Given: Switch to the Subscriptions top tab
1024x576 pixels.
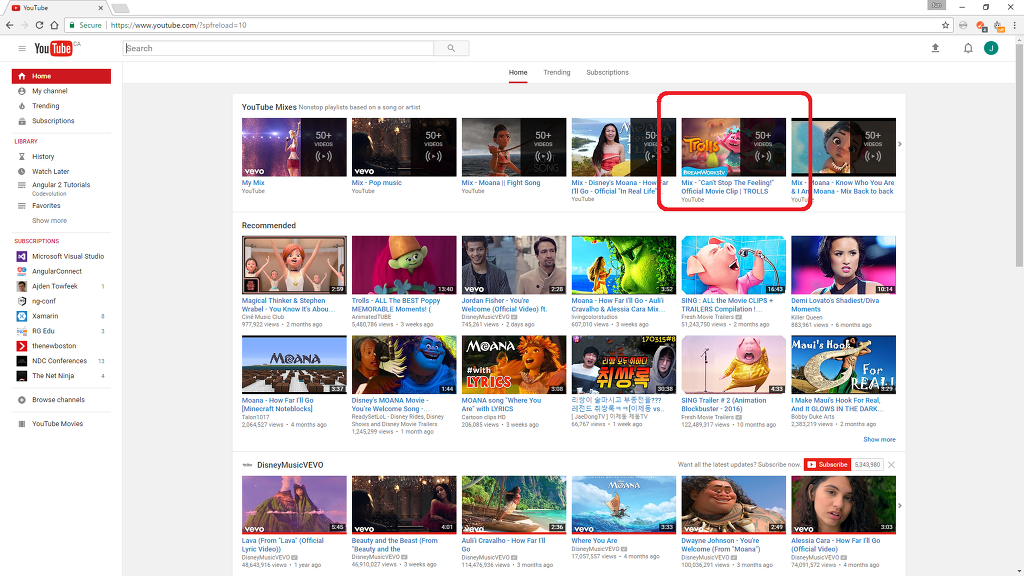Looking at the screenshot, I should coord(607,72).
